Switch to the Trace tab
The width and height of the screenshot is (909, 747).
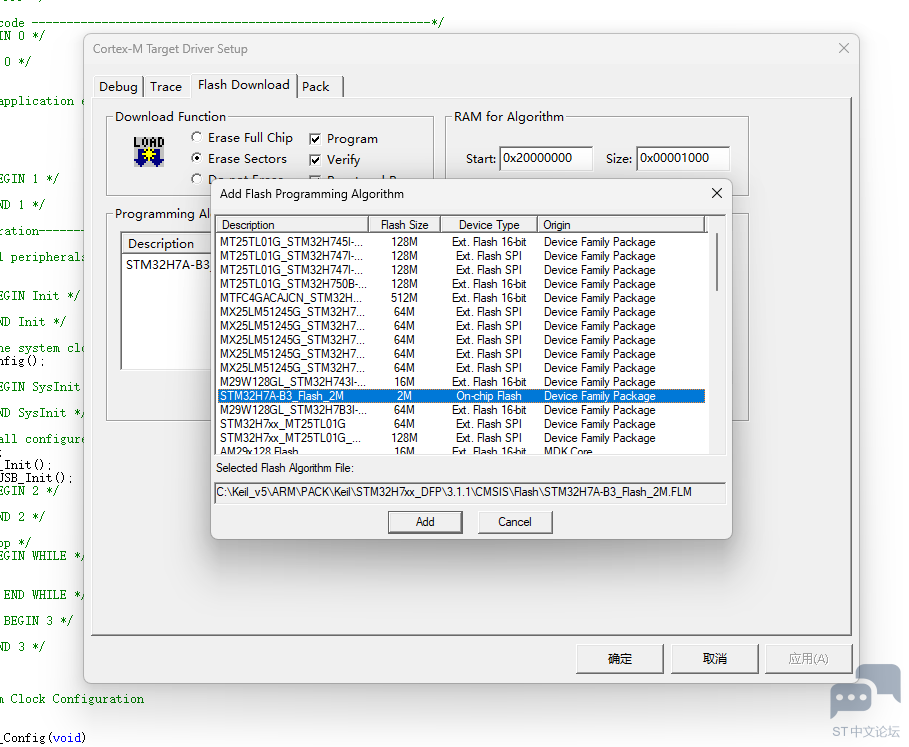(166, 87)
